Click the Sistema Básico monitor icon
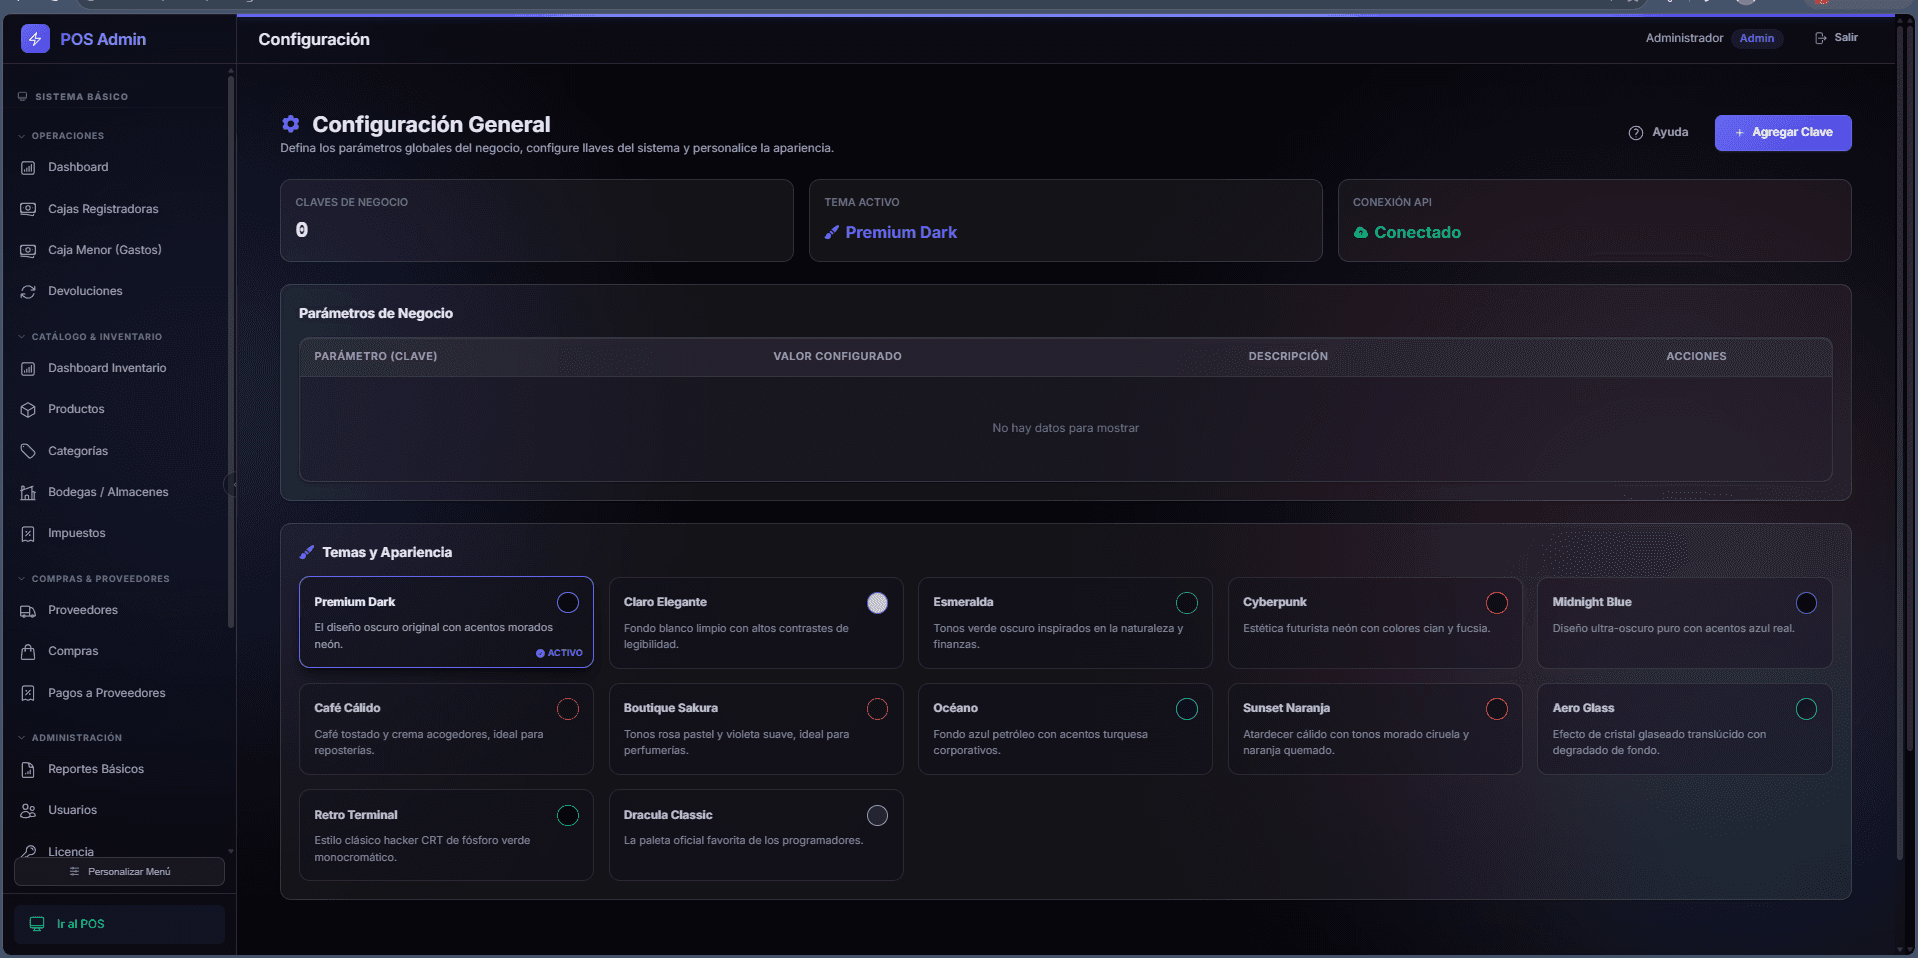Screen dimensions: 1918x958 coord(22,97)
